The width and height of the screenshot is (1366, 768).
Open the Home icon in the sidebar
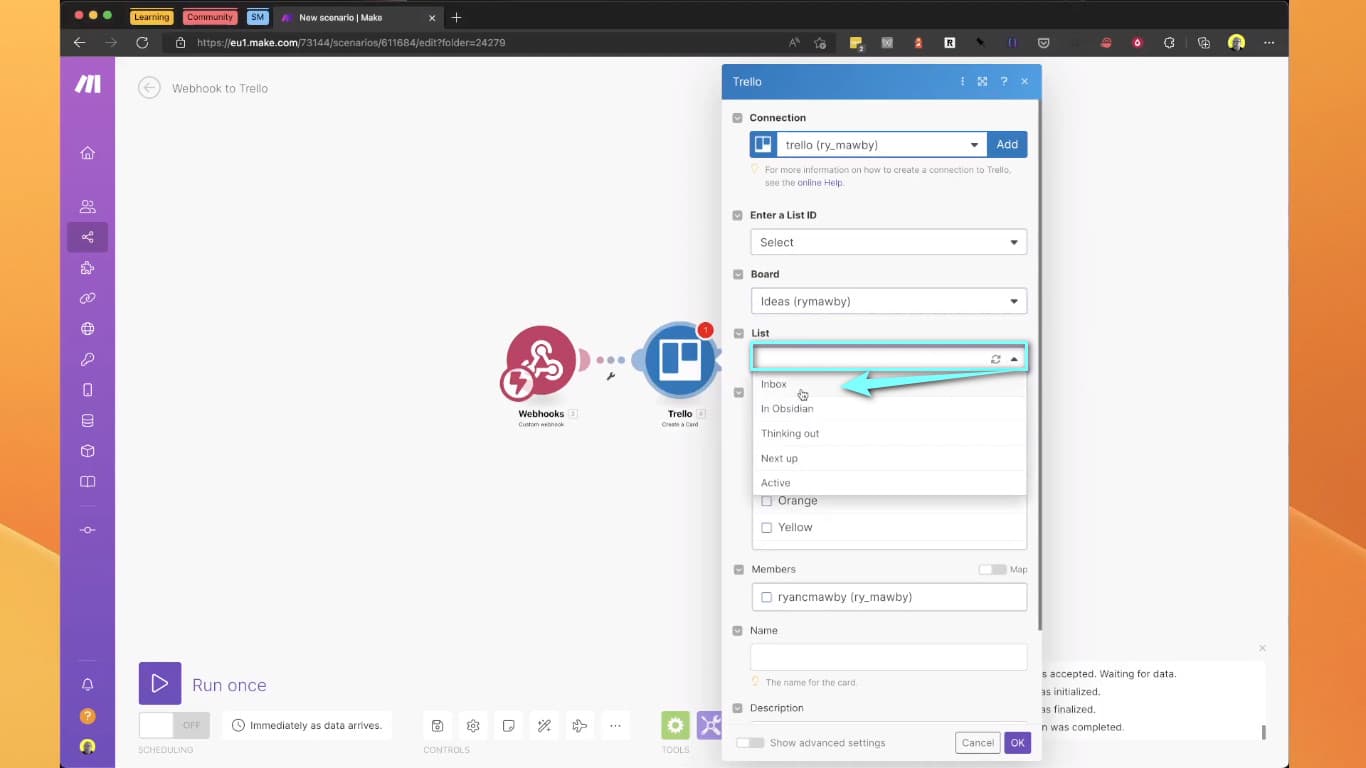88,153
